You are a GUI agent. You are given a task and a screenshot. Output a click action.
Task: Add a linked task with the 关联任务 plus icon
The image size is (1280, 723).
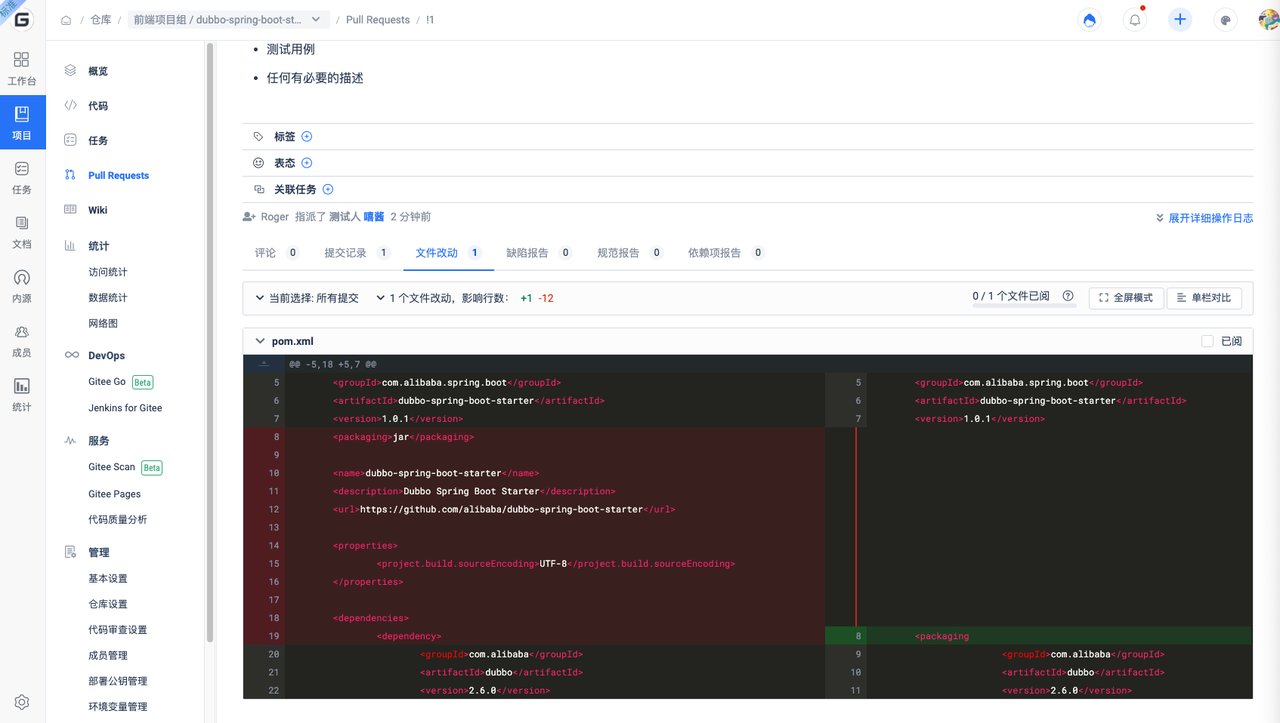pos(328,190)
